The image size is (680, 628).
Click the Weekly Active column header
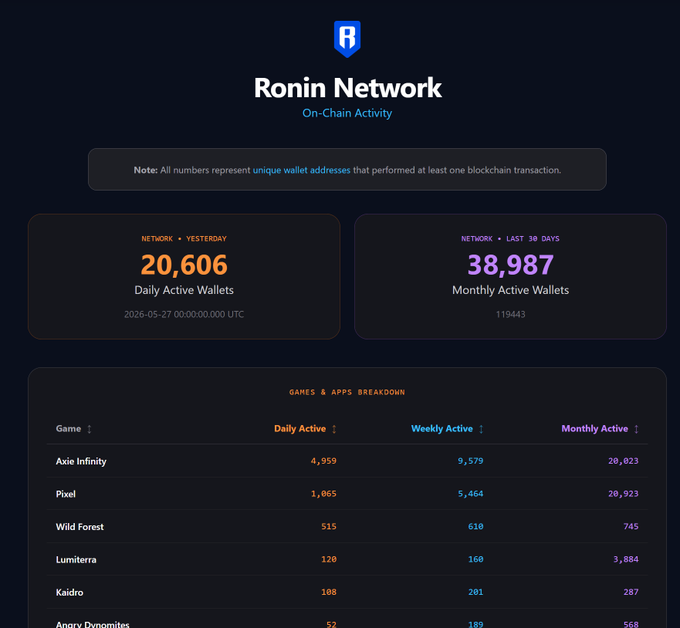pos(442,428)
